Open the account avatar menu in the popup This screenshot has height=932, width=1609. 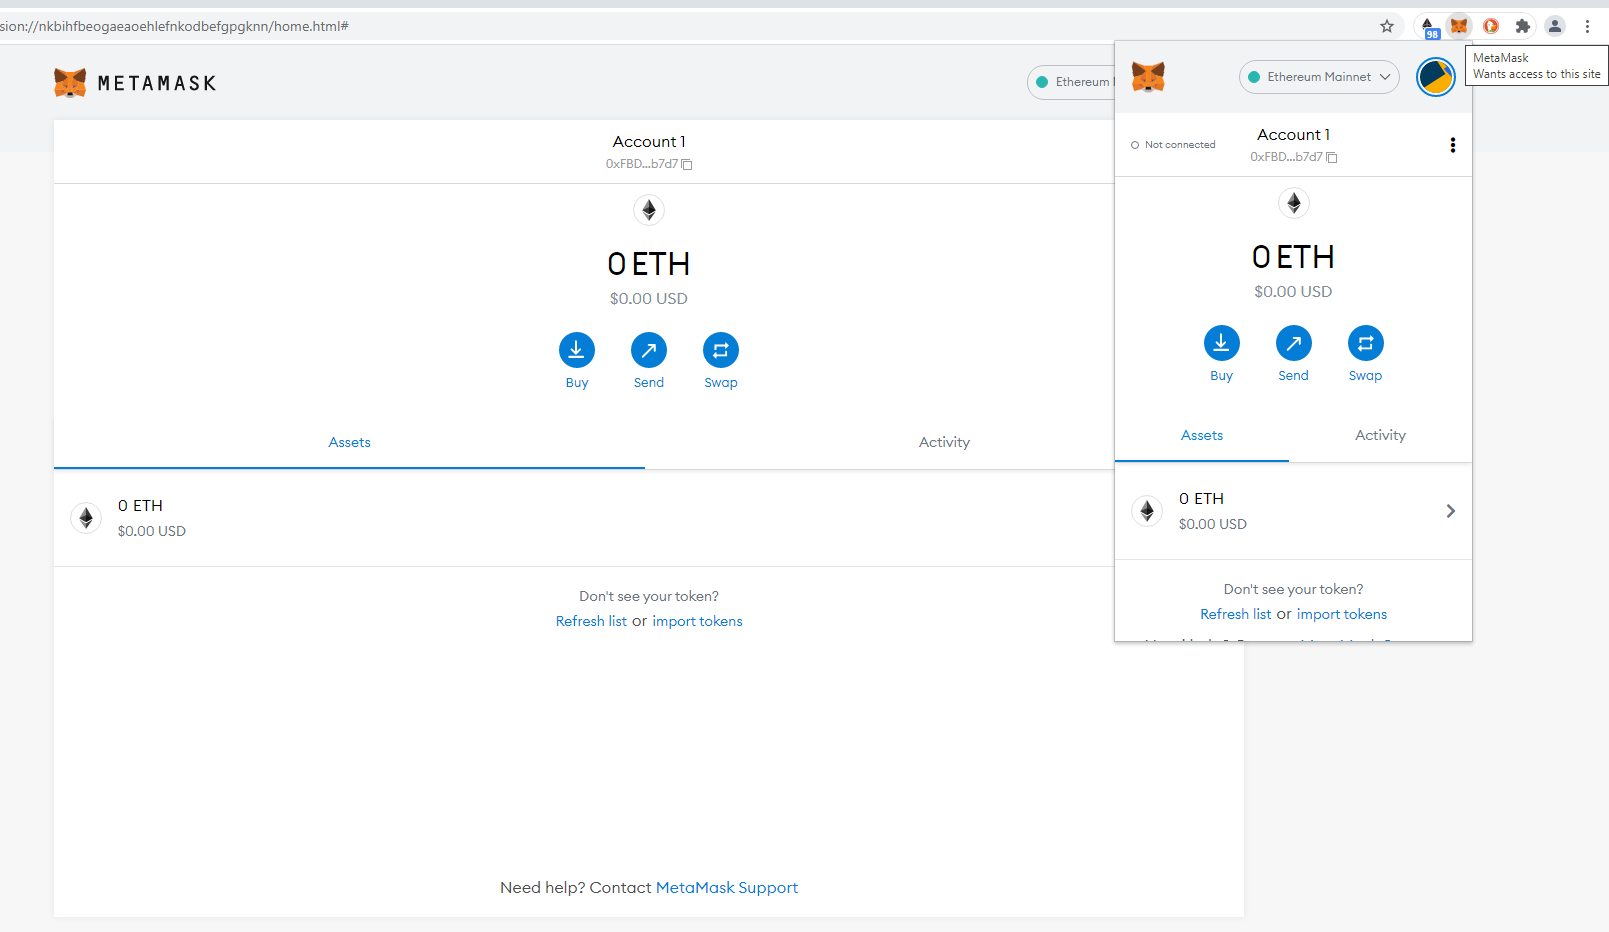(x=1436, y=77)
